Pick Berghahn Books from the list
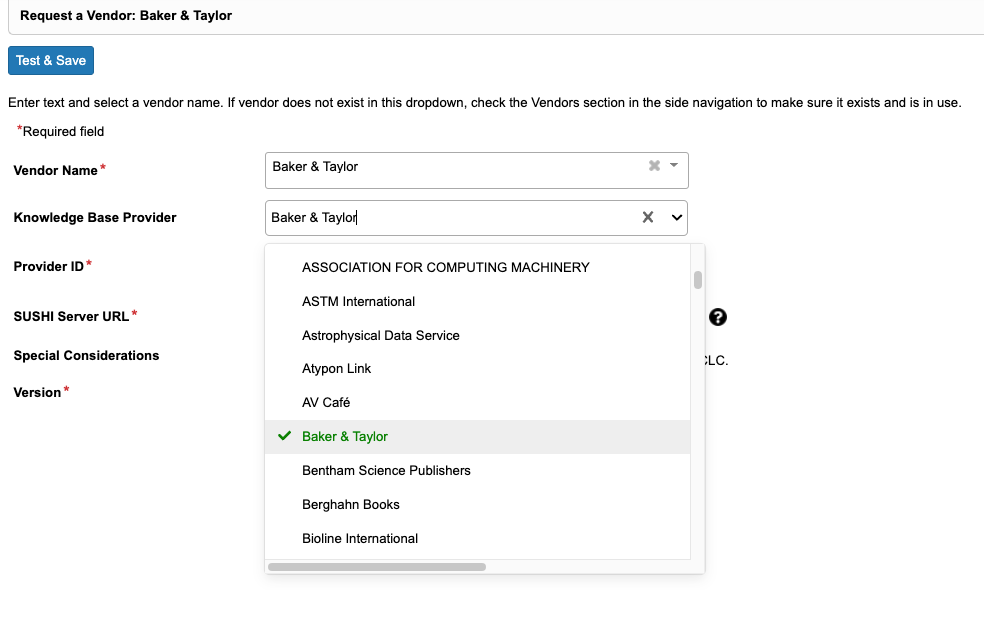The width and height of the screenshot is (984, 626). 478,504
